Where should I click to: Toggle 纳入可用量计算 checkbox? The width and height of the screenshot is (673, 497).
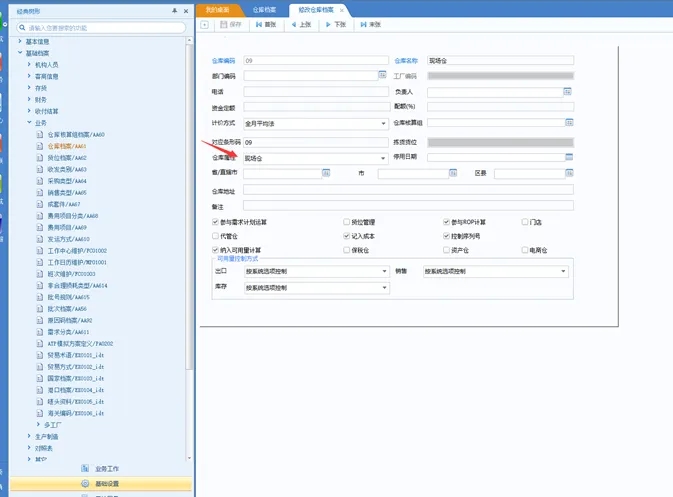point(215,250)
